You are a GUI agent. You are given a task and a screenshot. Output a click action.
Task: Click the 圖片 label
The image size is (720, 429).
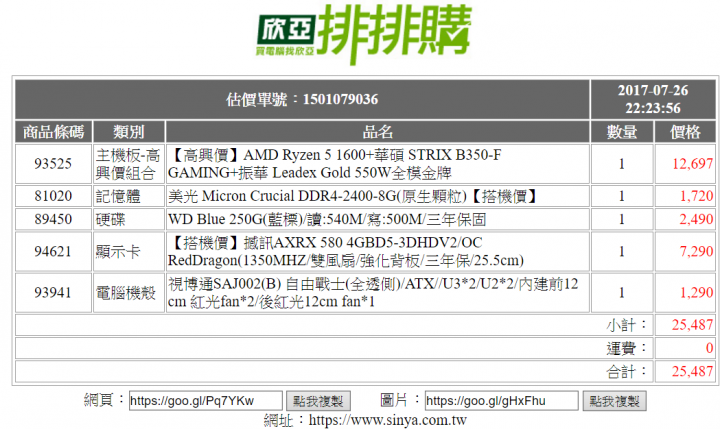tap(400, 400)
